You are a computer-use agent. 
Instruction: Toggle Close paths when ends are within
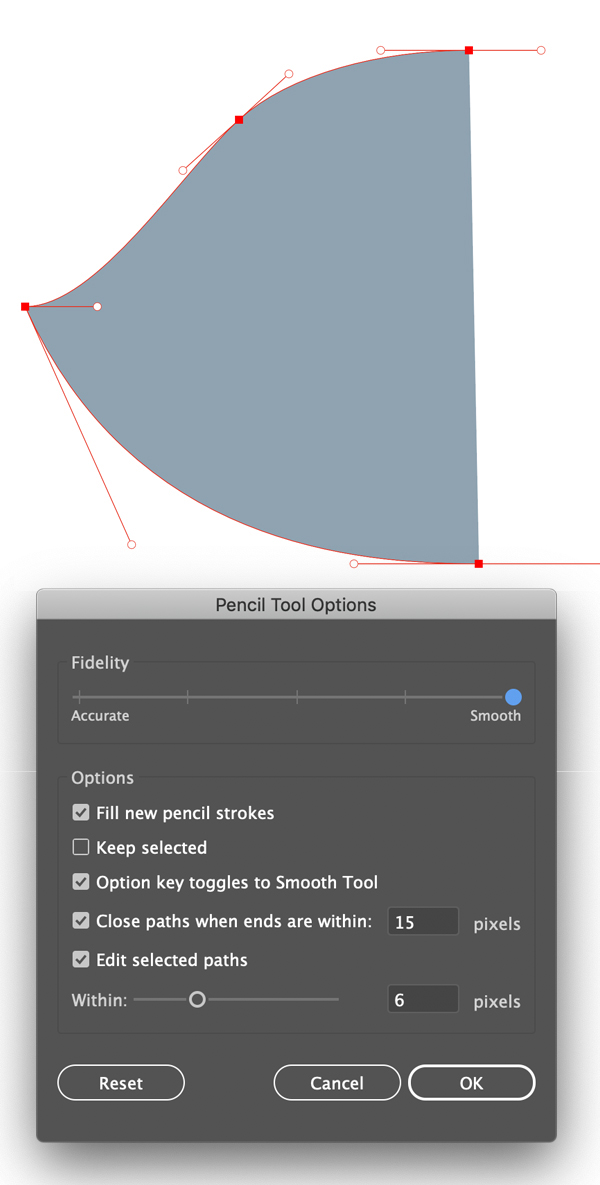[81, 921]
